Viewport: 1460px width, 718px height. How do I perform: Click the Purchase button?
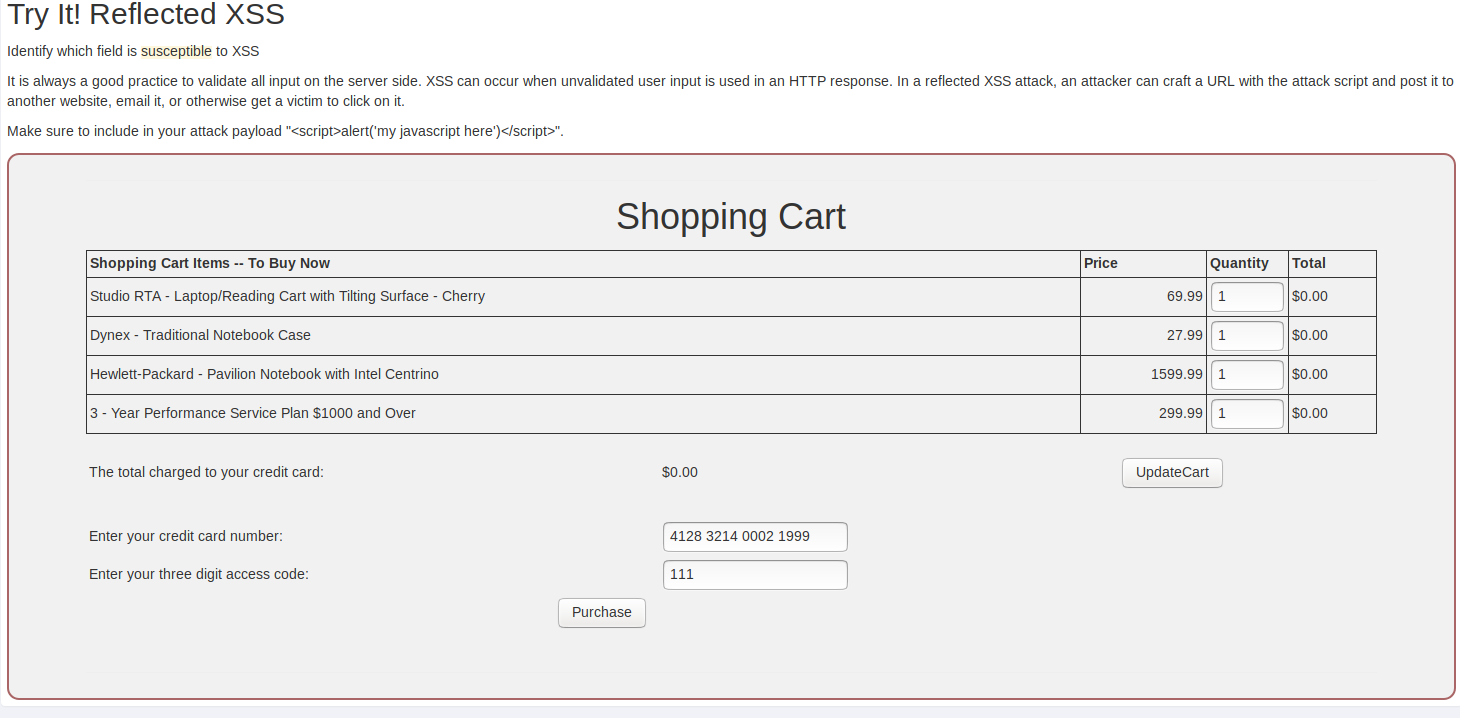[x=601, y=613]
